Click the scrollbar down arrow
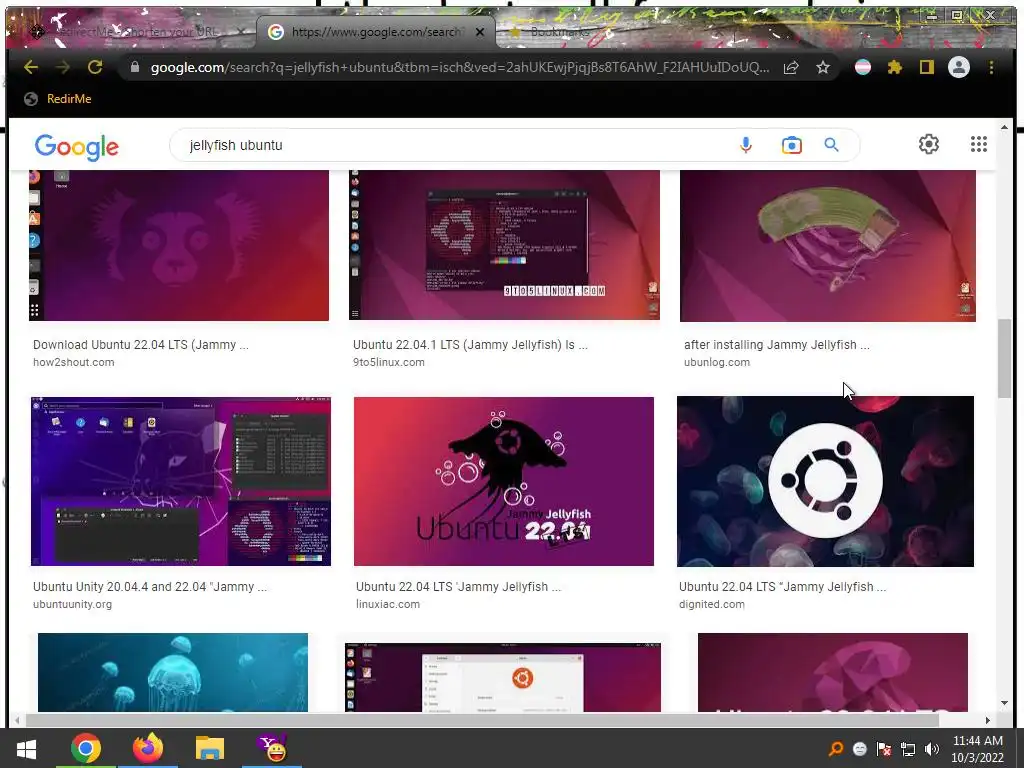This screenshot has width=1024, height=768. [x=1004, y=703]
